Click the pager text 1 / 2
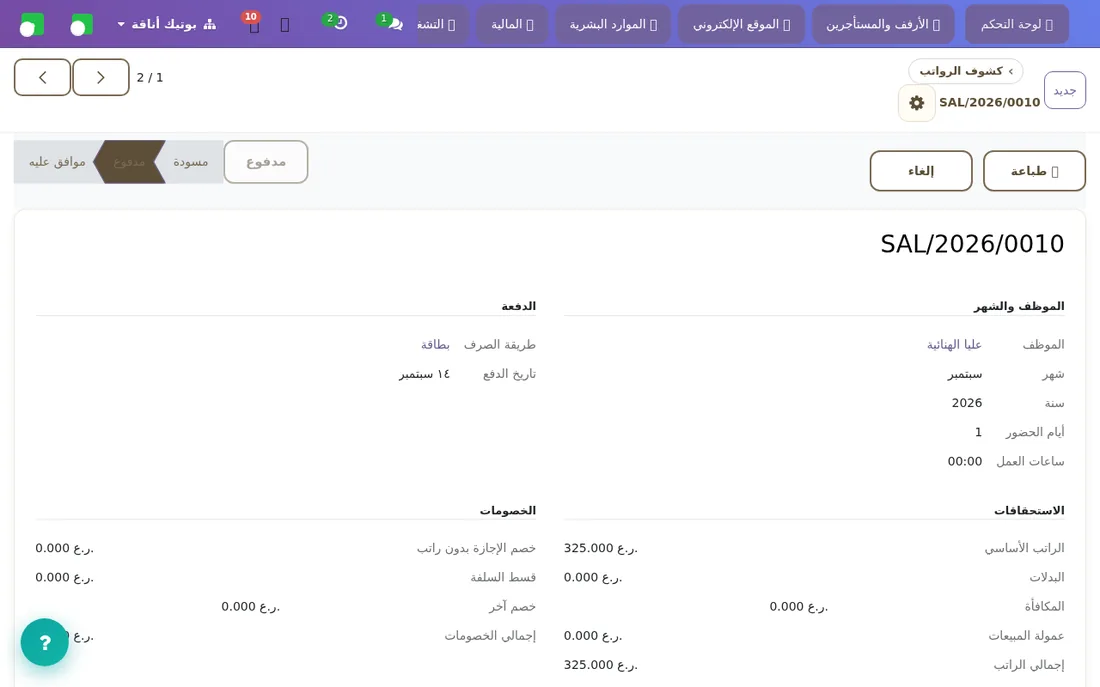 149,77
